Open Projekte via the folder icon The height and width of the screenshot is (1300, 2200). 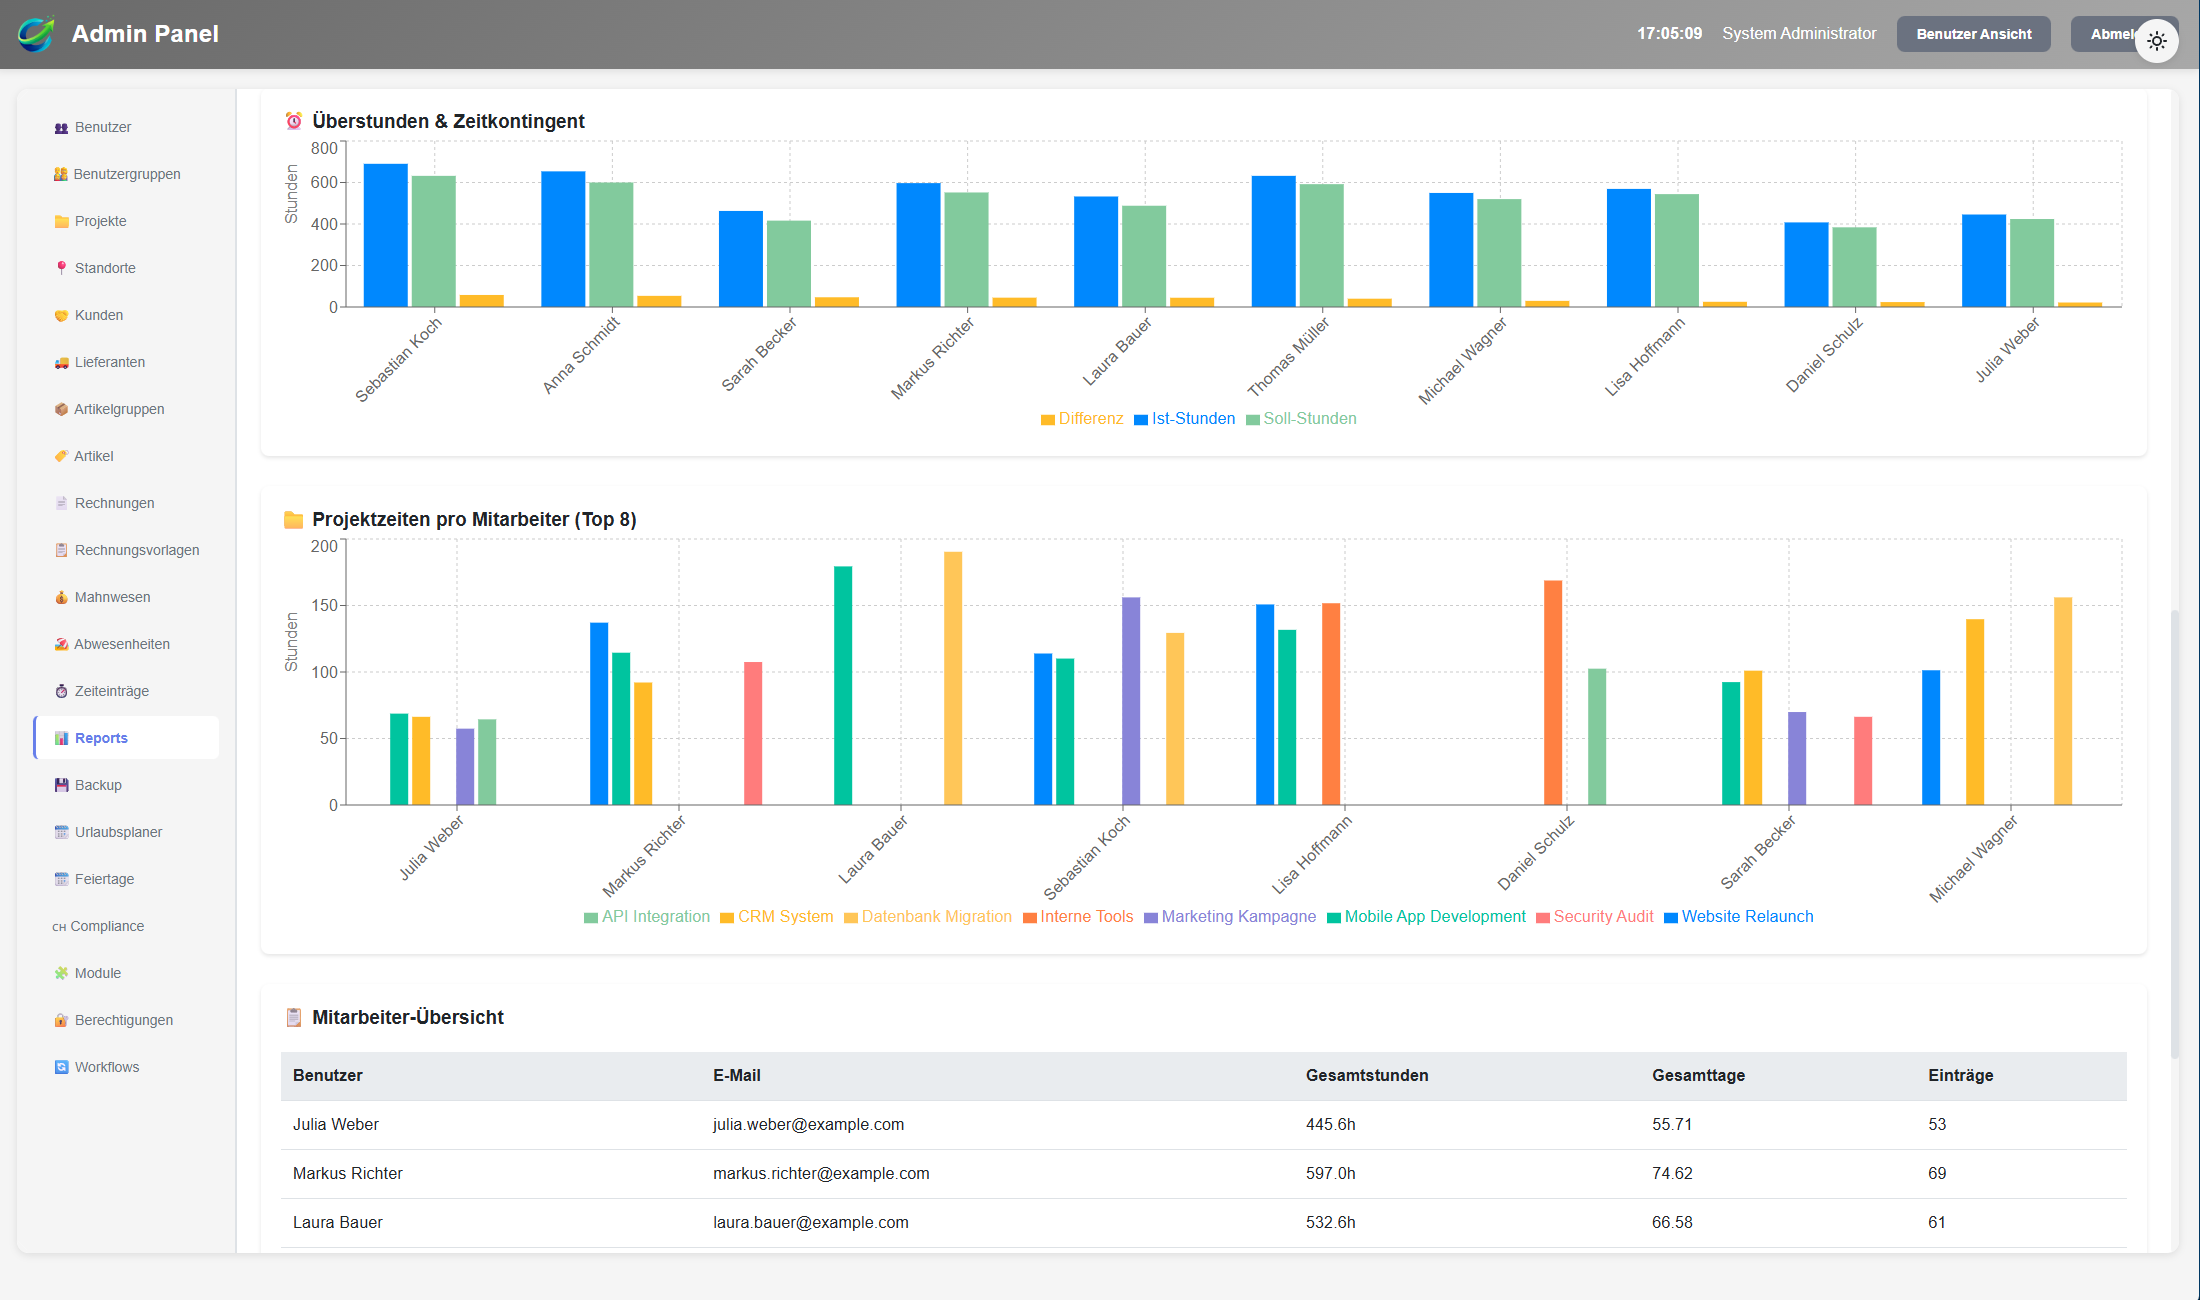pyautogui.click(x=61, y=221)
